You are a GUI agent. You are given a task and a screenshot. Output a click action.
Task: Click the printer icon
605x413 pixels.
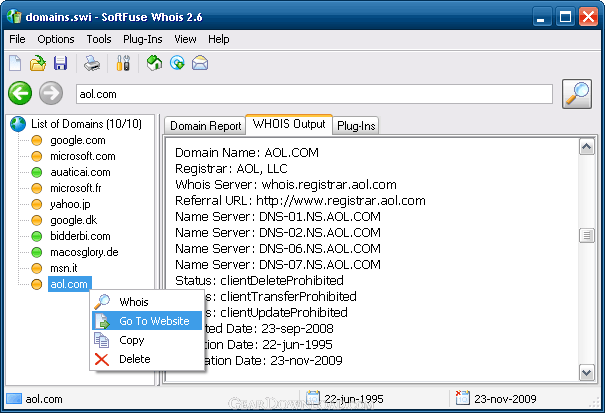(x=92, y=63)
